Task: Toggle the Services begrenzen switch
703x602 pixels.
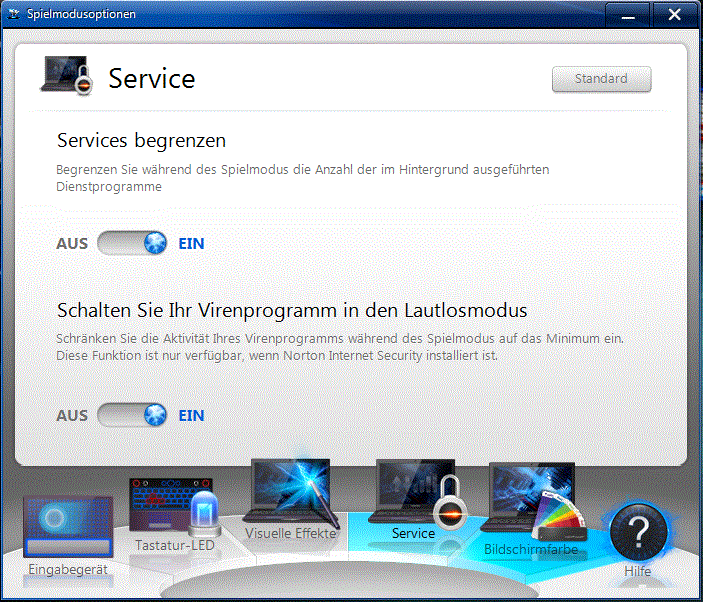Action: (132, 243)
